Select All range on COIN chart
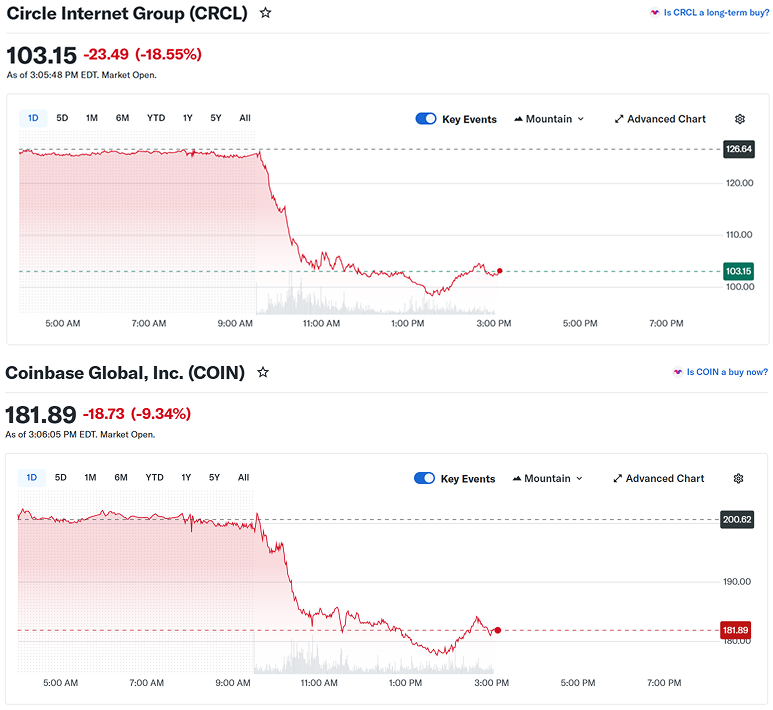Image resolution: width=773 pixels, height=710 pixels. pyautogui.click(x=244, y=477)
